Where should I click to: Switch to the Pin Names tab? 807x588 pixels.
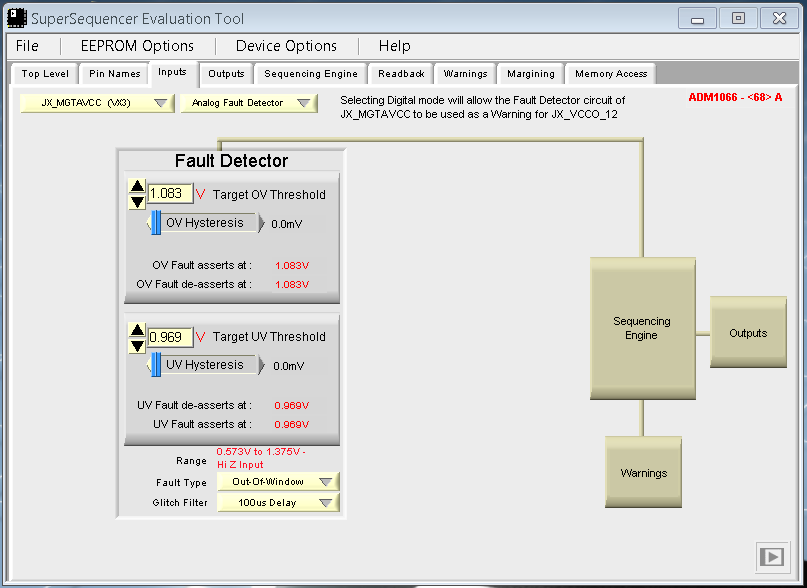click(114, 74)
